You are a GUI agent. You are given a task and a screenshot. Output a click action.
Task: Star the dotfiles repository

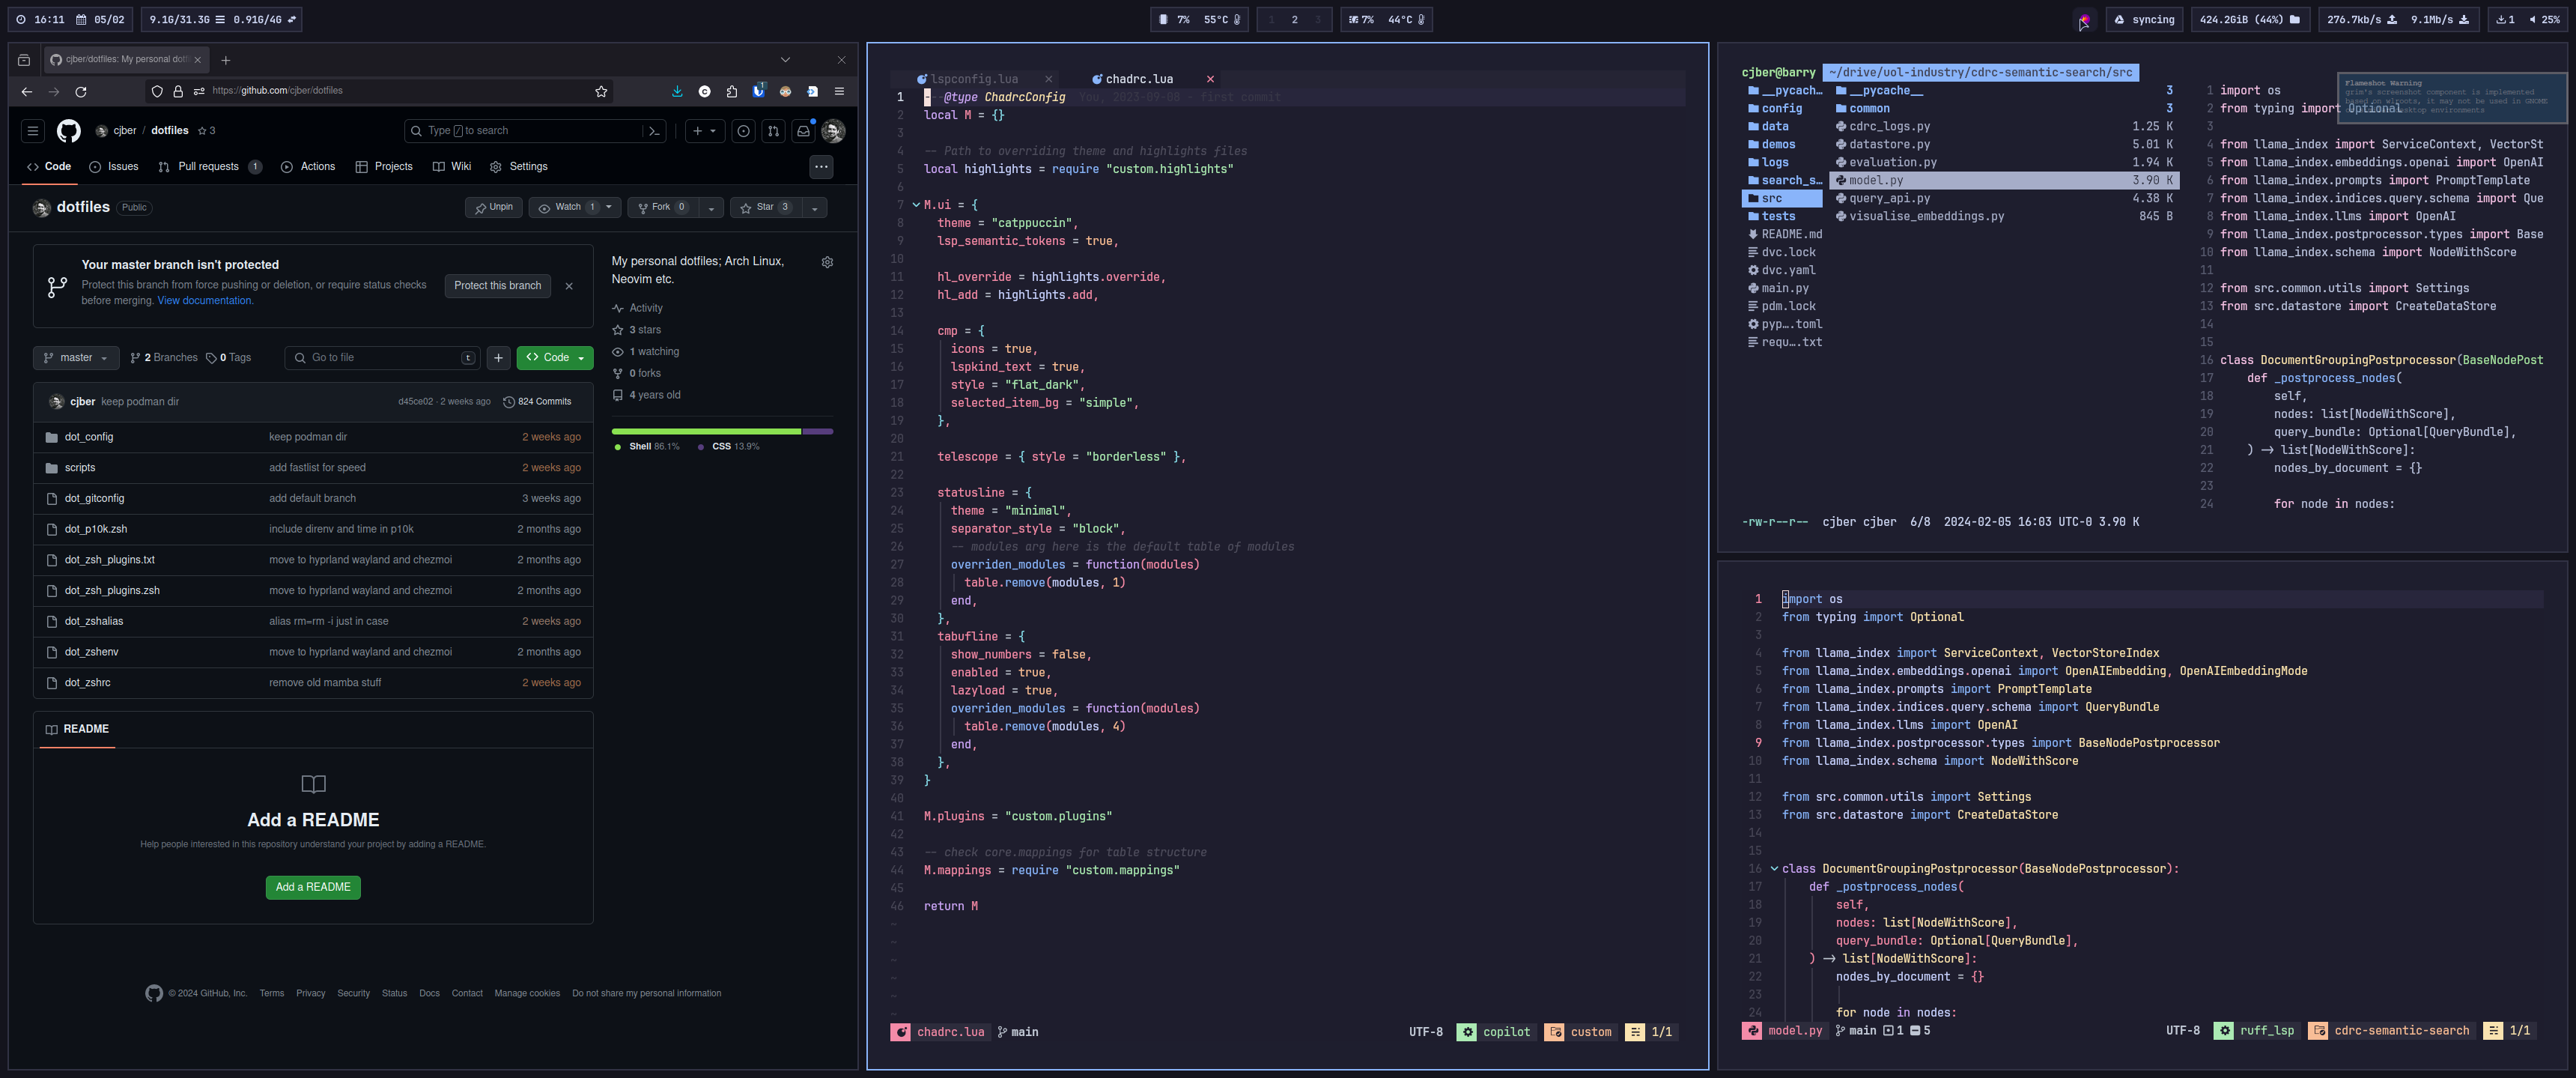click(765, 207)
